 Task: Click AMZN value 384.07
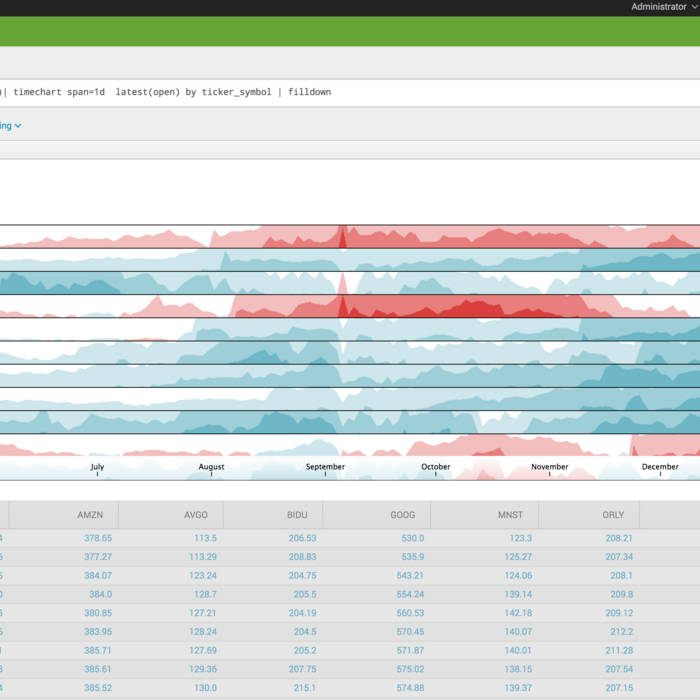coord(98,576)
